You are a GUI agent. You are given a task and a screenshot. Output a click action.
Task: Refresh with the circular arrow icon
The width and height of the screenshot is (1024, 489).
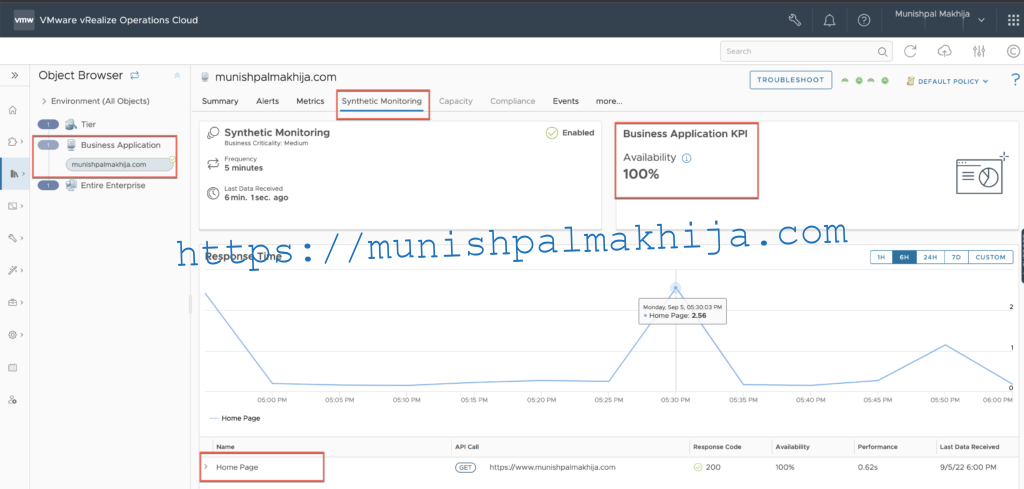click(x=910, y=51)
